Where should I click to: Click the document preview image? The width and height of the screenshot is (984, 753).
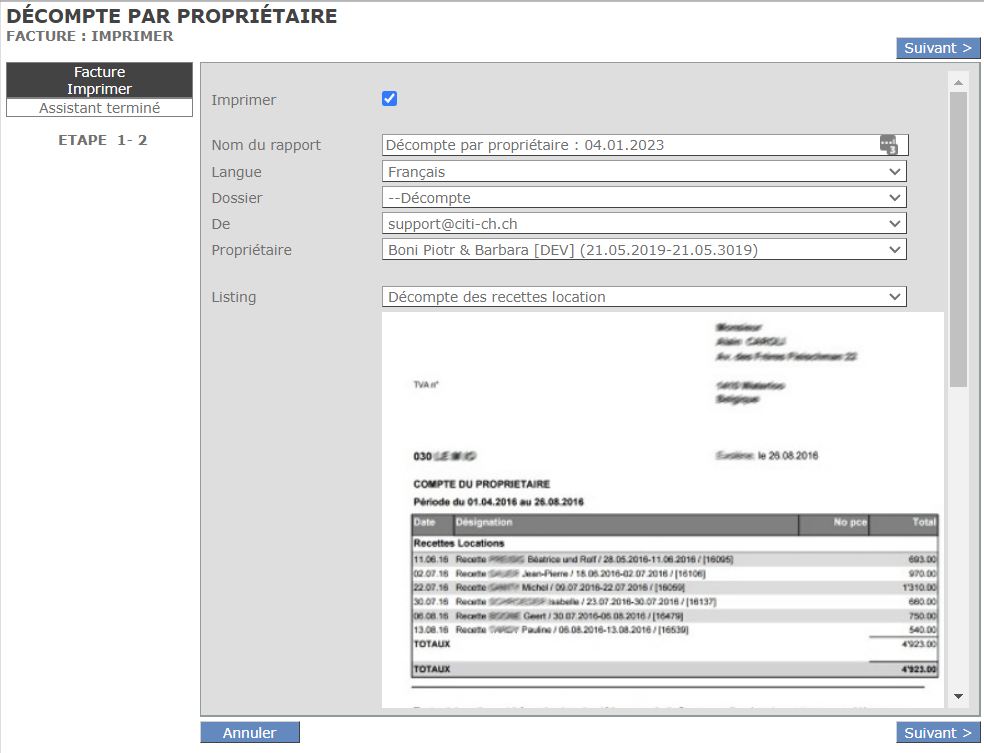click(662, 510)
